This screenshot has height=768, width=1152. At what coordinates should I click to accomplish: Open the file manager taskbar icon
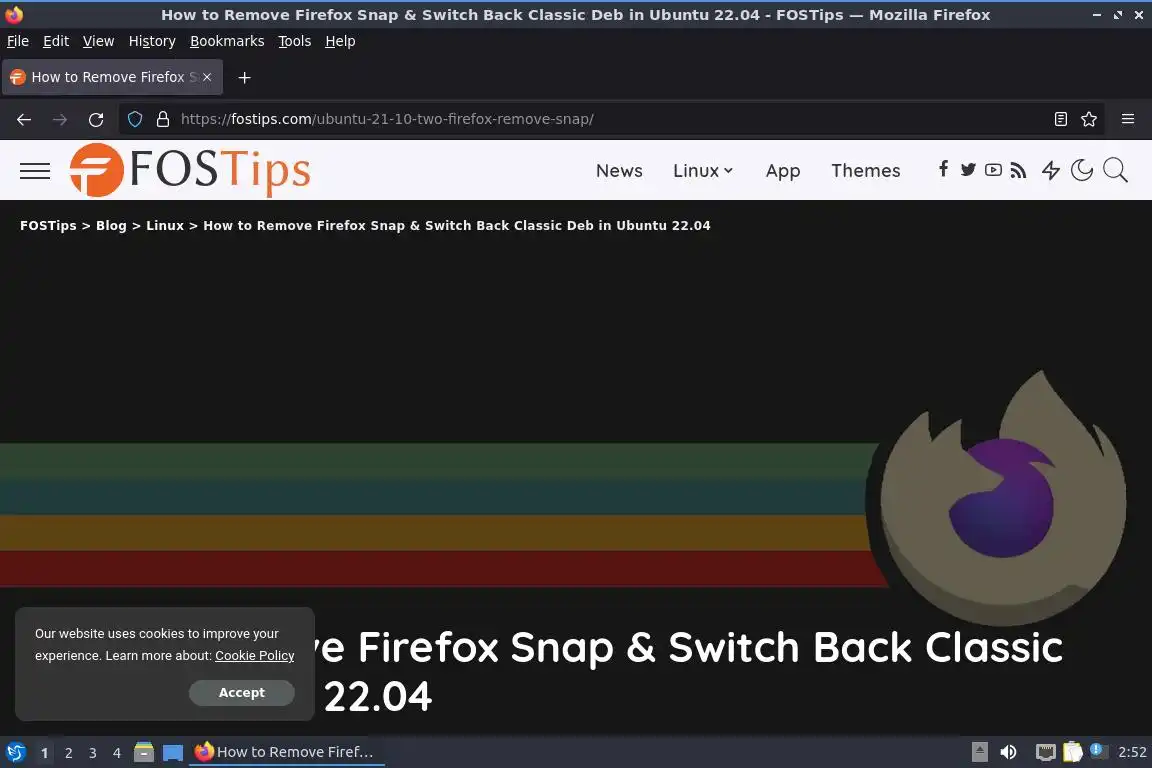pos(144,752)
